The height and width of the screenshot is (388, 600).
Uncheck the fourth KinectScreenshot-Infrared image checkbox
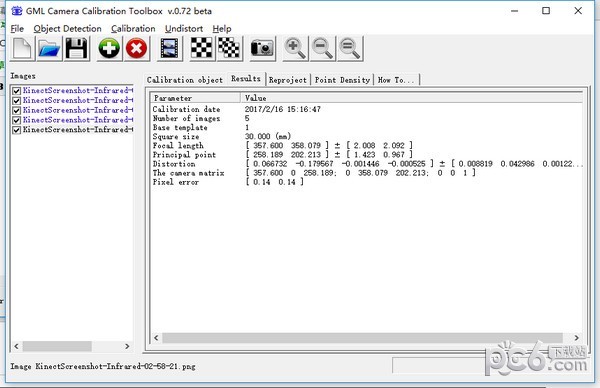click(x=16, y=120)
